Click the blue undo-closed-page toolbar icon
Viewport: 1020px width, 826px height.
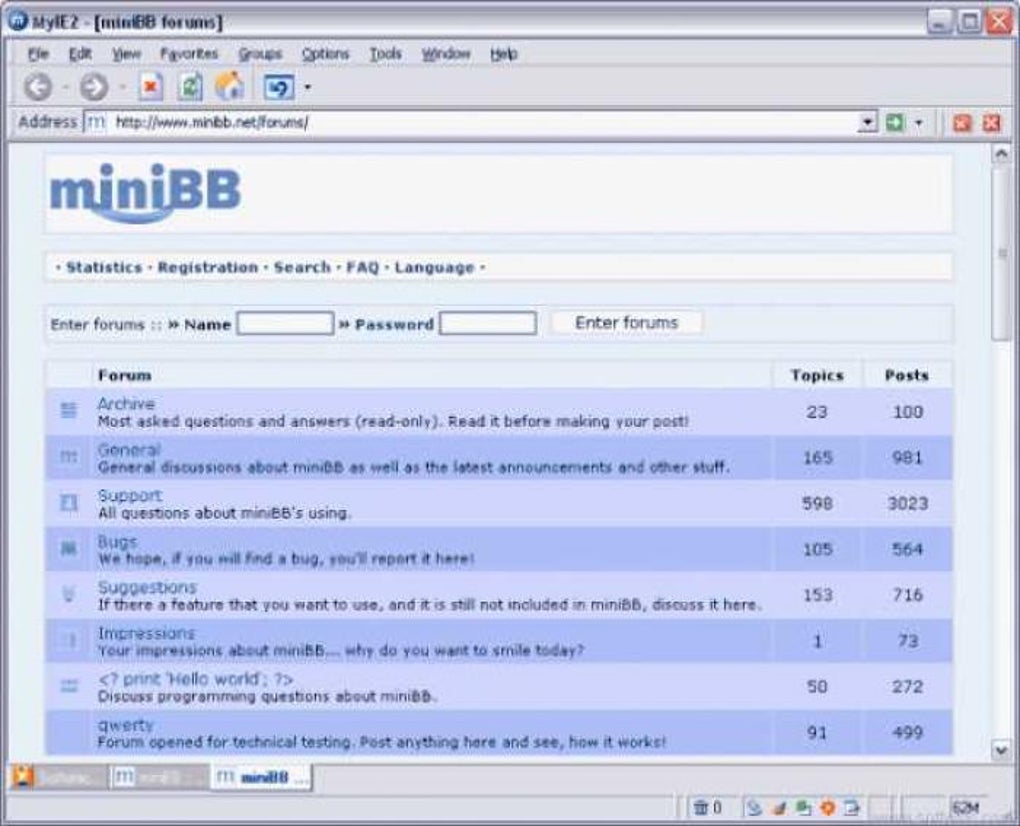(278, 85)
